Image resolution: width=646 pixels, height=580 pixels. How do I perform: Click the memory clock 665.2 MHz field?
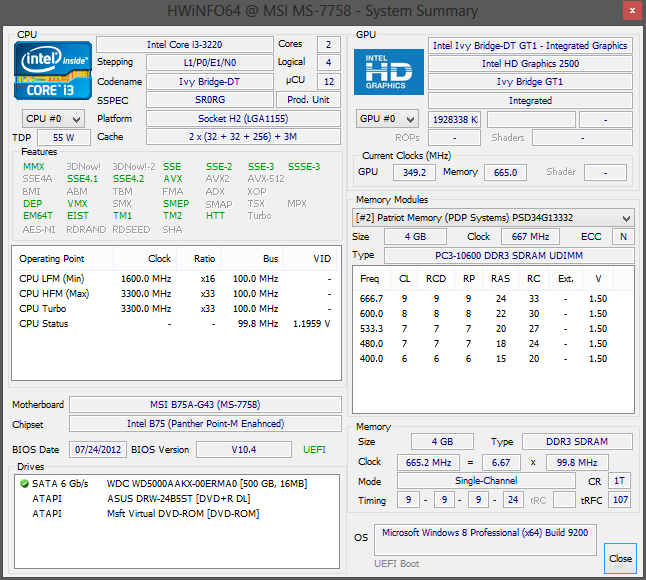pos(428,463)
